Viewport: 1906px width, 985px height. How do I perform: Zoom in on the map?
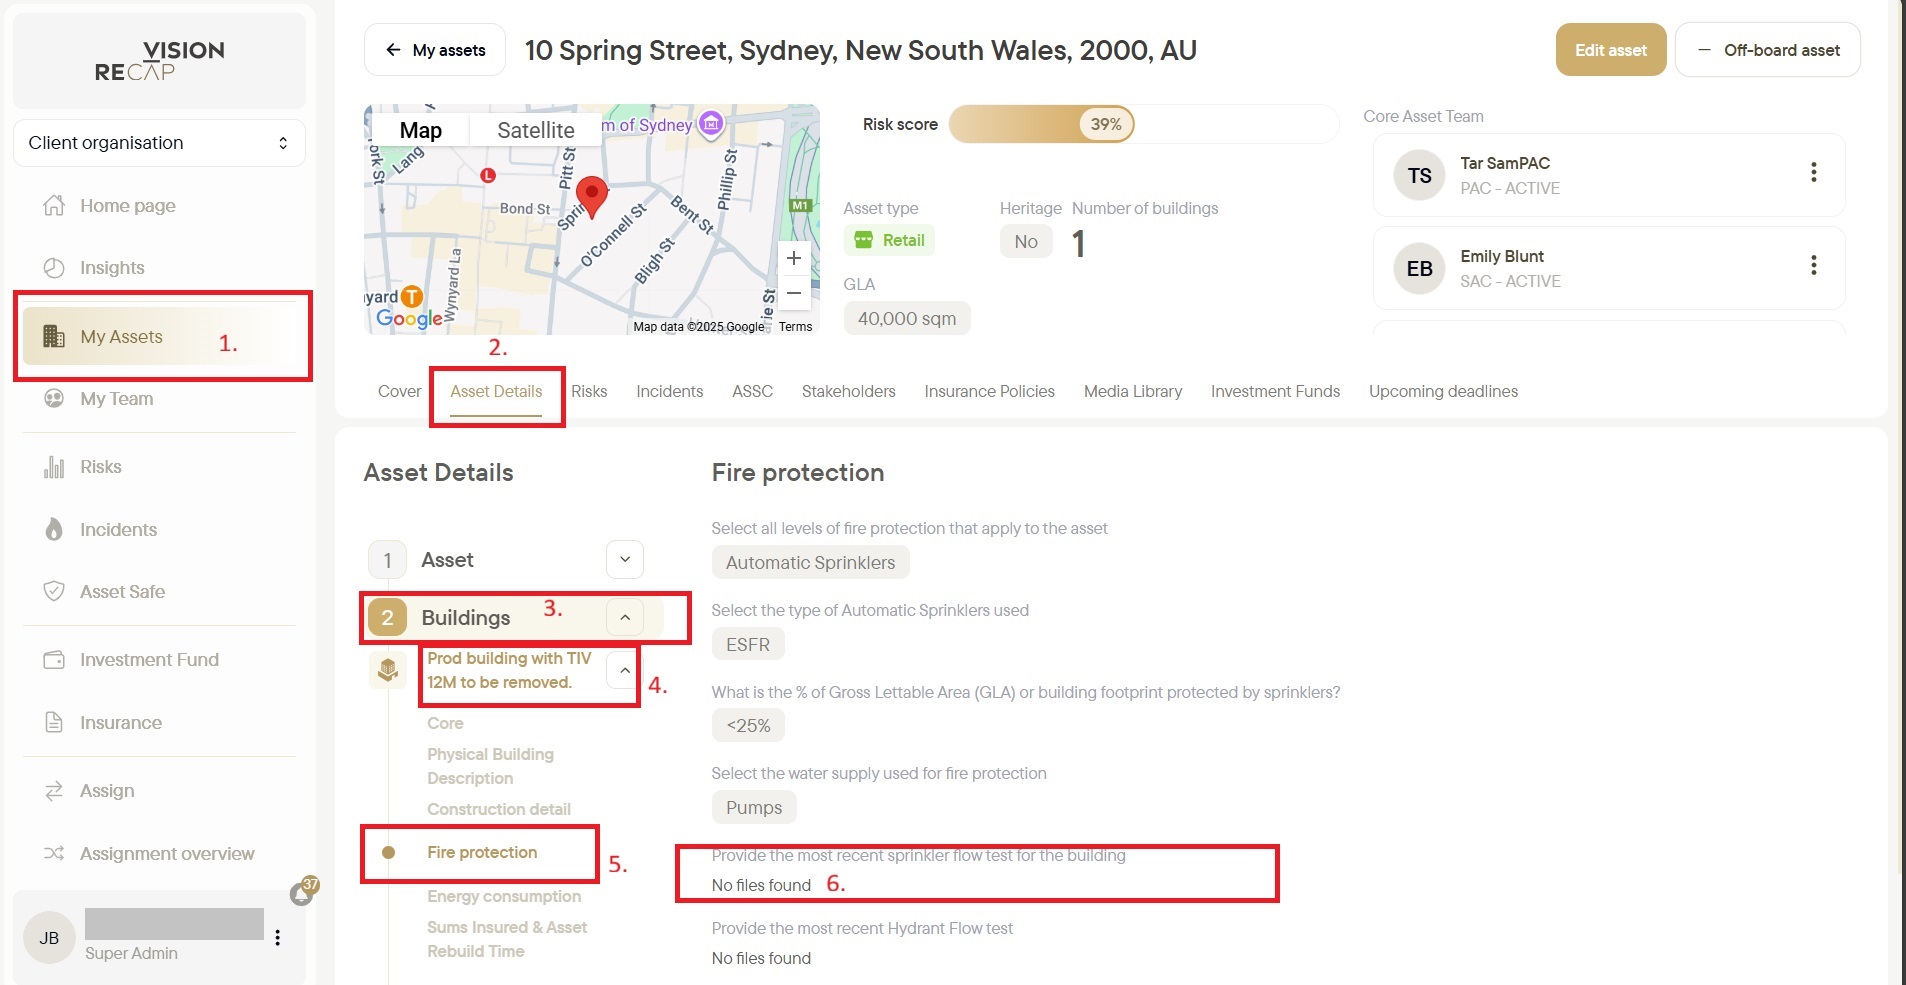tap(794, 258)
